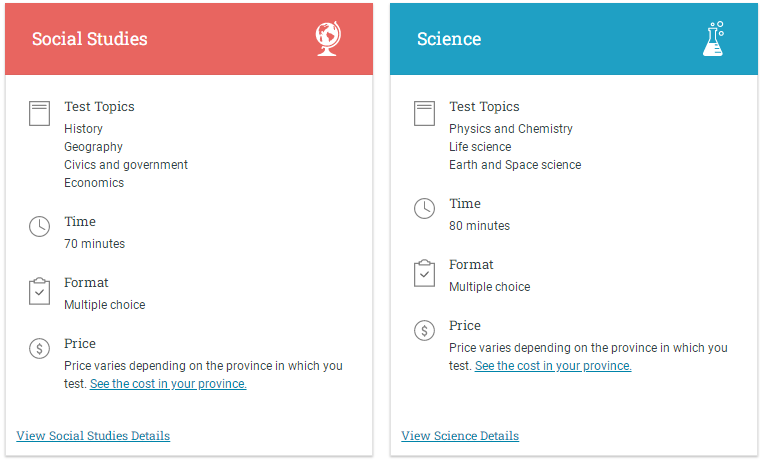The height and width of the screenshot is (462, 760).
Task: Click the Social Studies Test Topics document icon
Action: (39, 113)
